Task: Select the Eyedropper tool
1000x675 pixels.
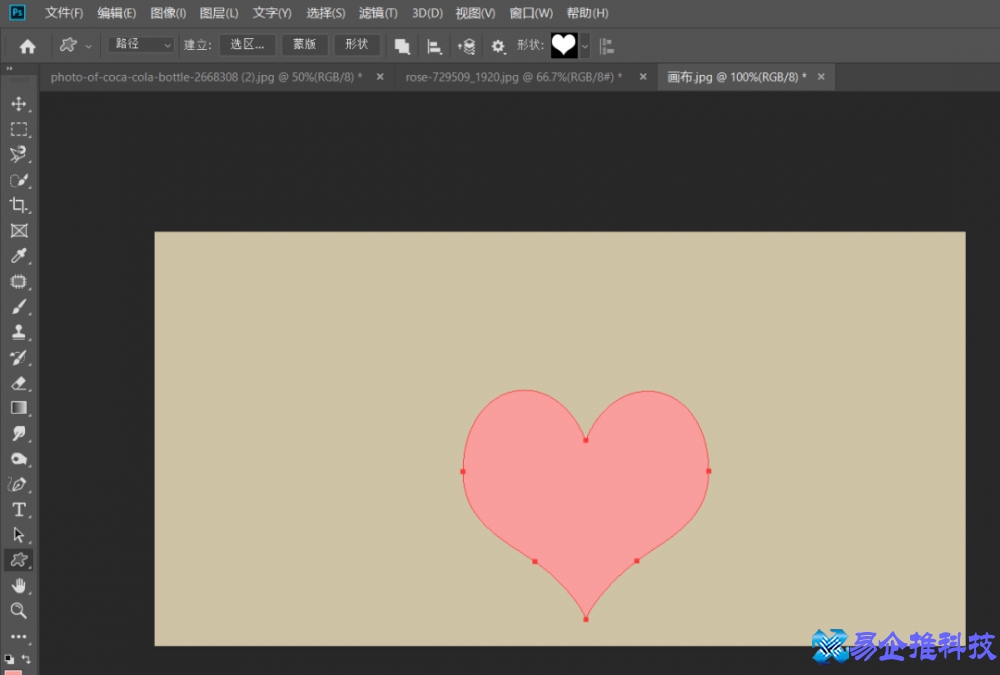Action: (x=19, y=256)
